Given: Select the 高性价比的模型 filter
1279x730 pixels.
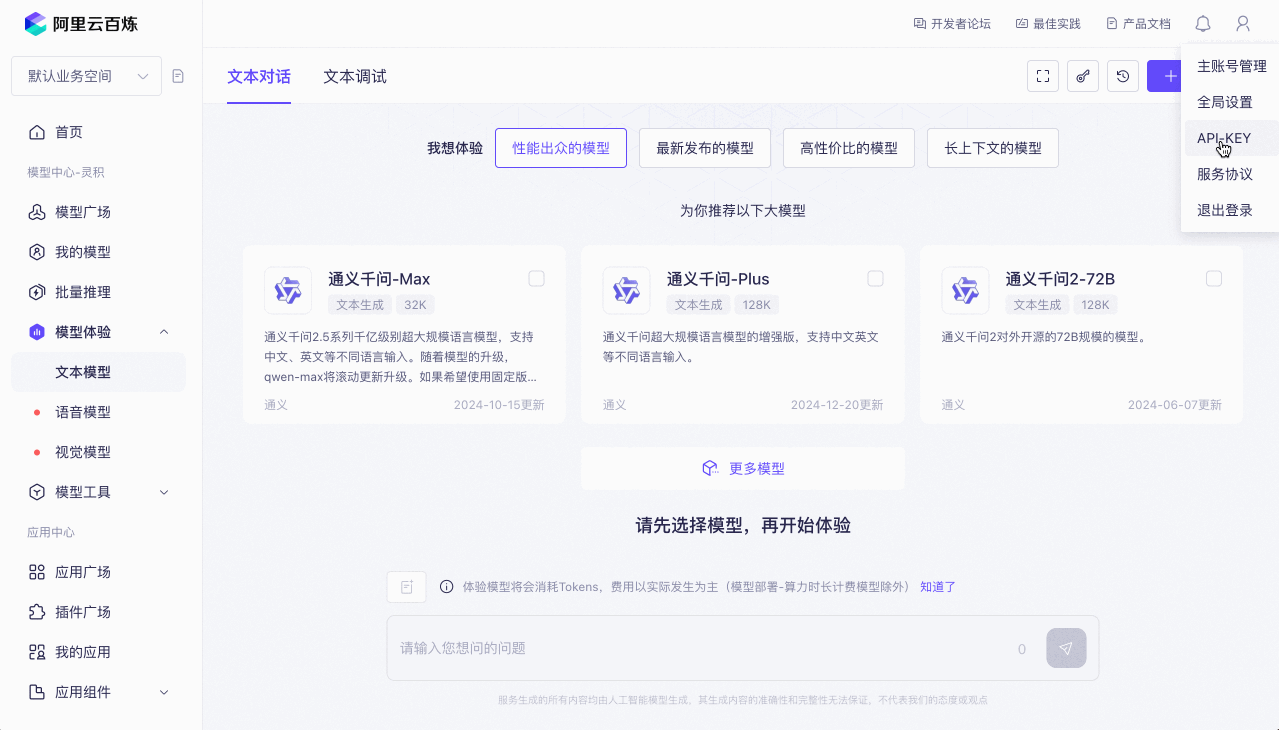Looking at the screenshot, I should pos(849,148).
